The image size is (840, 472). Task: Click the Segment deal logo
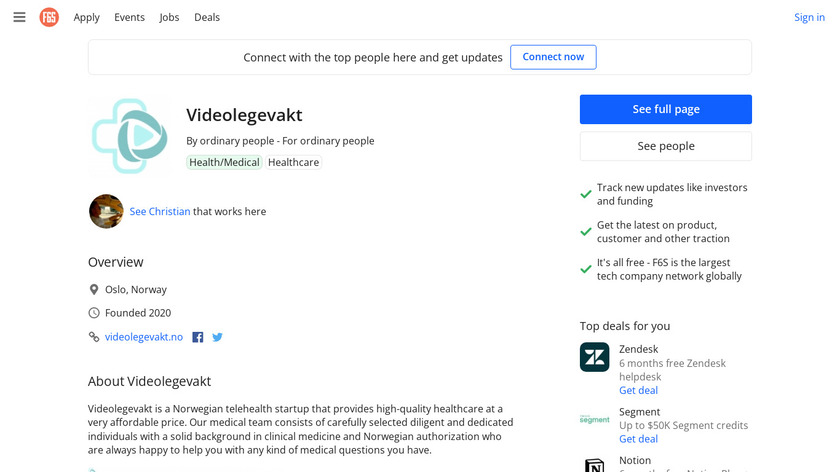(x=595, y=419)
